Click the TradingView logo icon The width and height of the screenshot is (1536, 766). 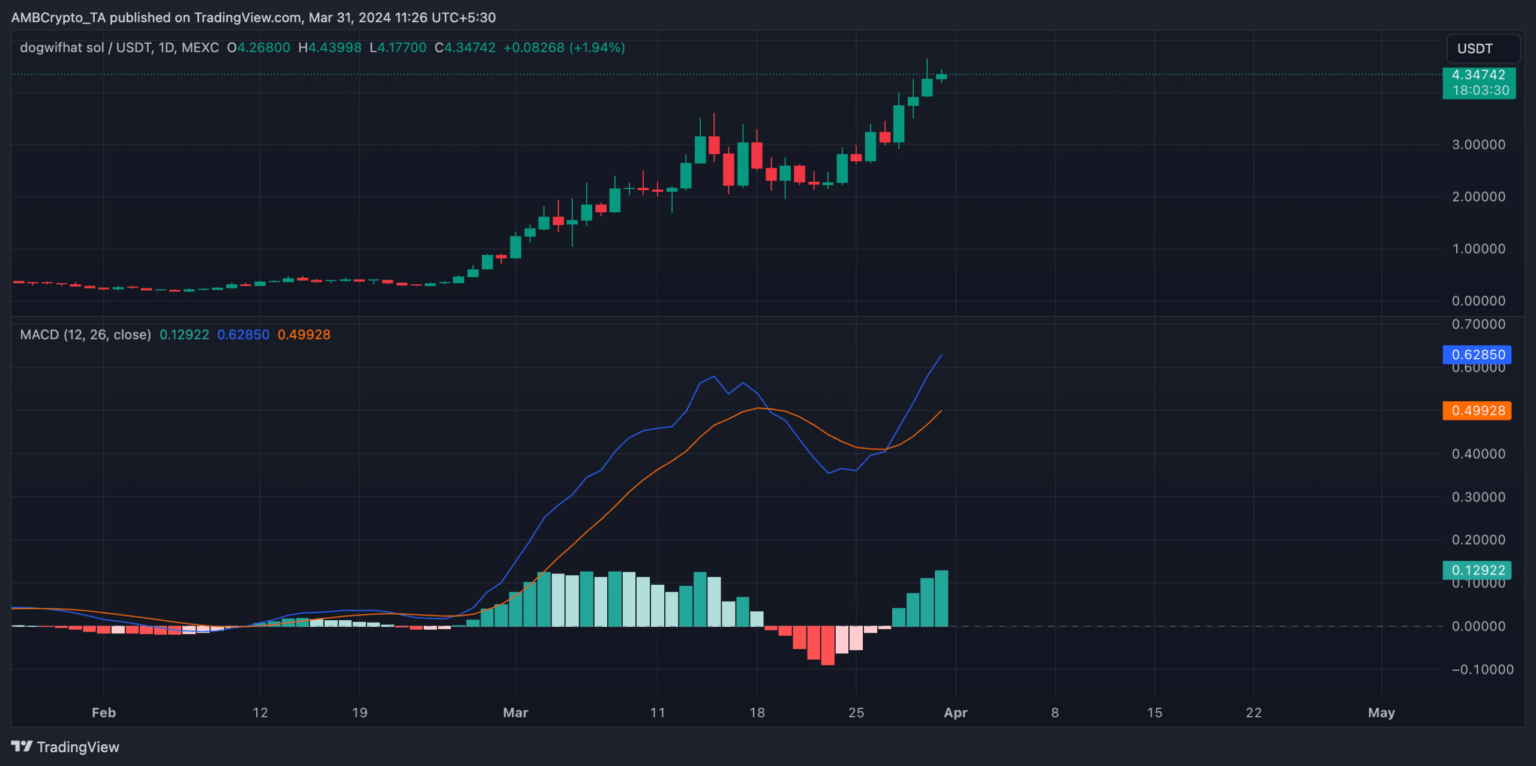tap(20, 746)
